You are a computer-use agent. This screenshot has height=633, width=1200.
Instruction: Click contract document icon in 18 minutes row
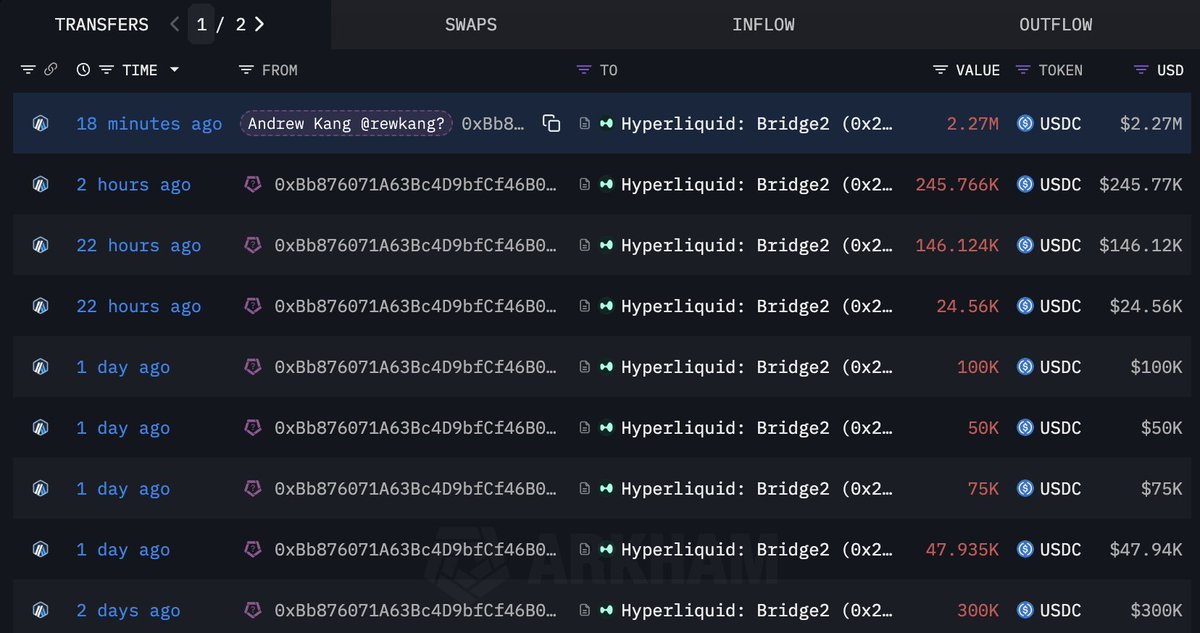click(x=584, y=124)
